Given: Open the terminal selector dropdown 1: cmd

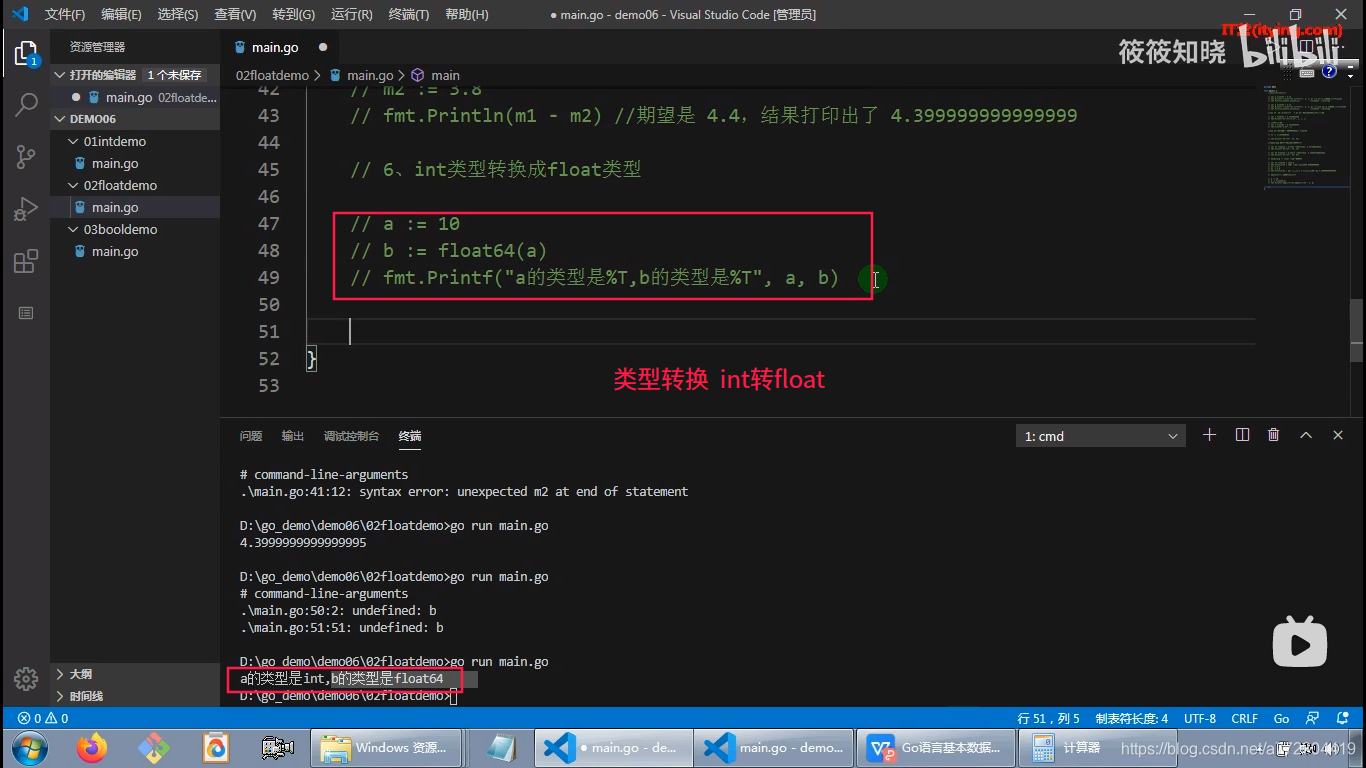Looking at the screenshot, I should coord(1100,436).
